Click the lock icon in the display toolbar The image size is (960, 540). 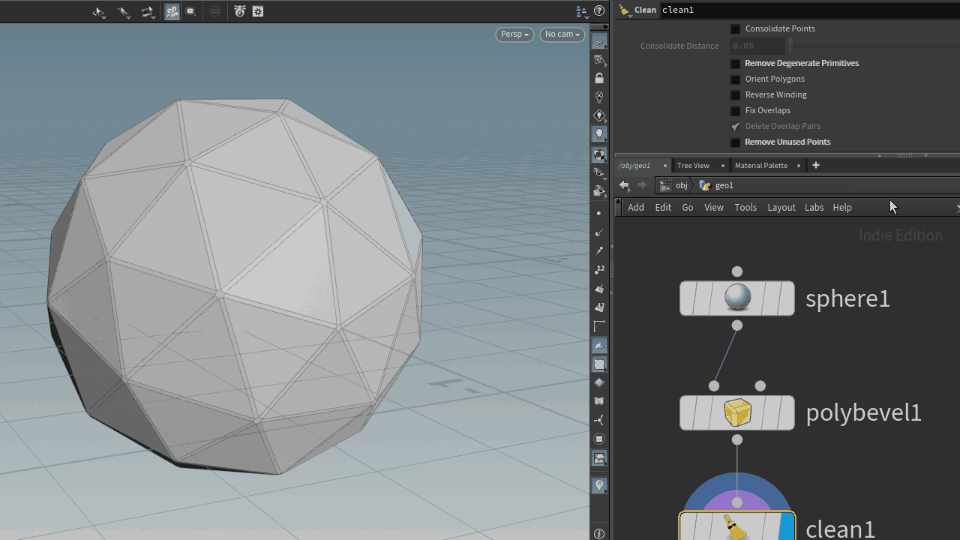(599, 78)
